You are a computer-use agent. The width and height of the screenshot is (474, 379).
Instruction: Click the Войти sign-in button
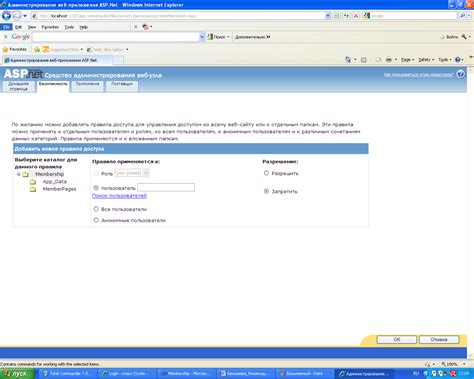[450, 37]
